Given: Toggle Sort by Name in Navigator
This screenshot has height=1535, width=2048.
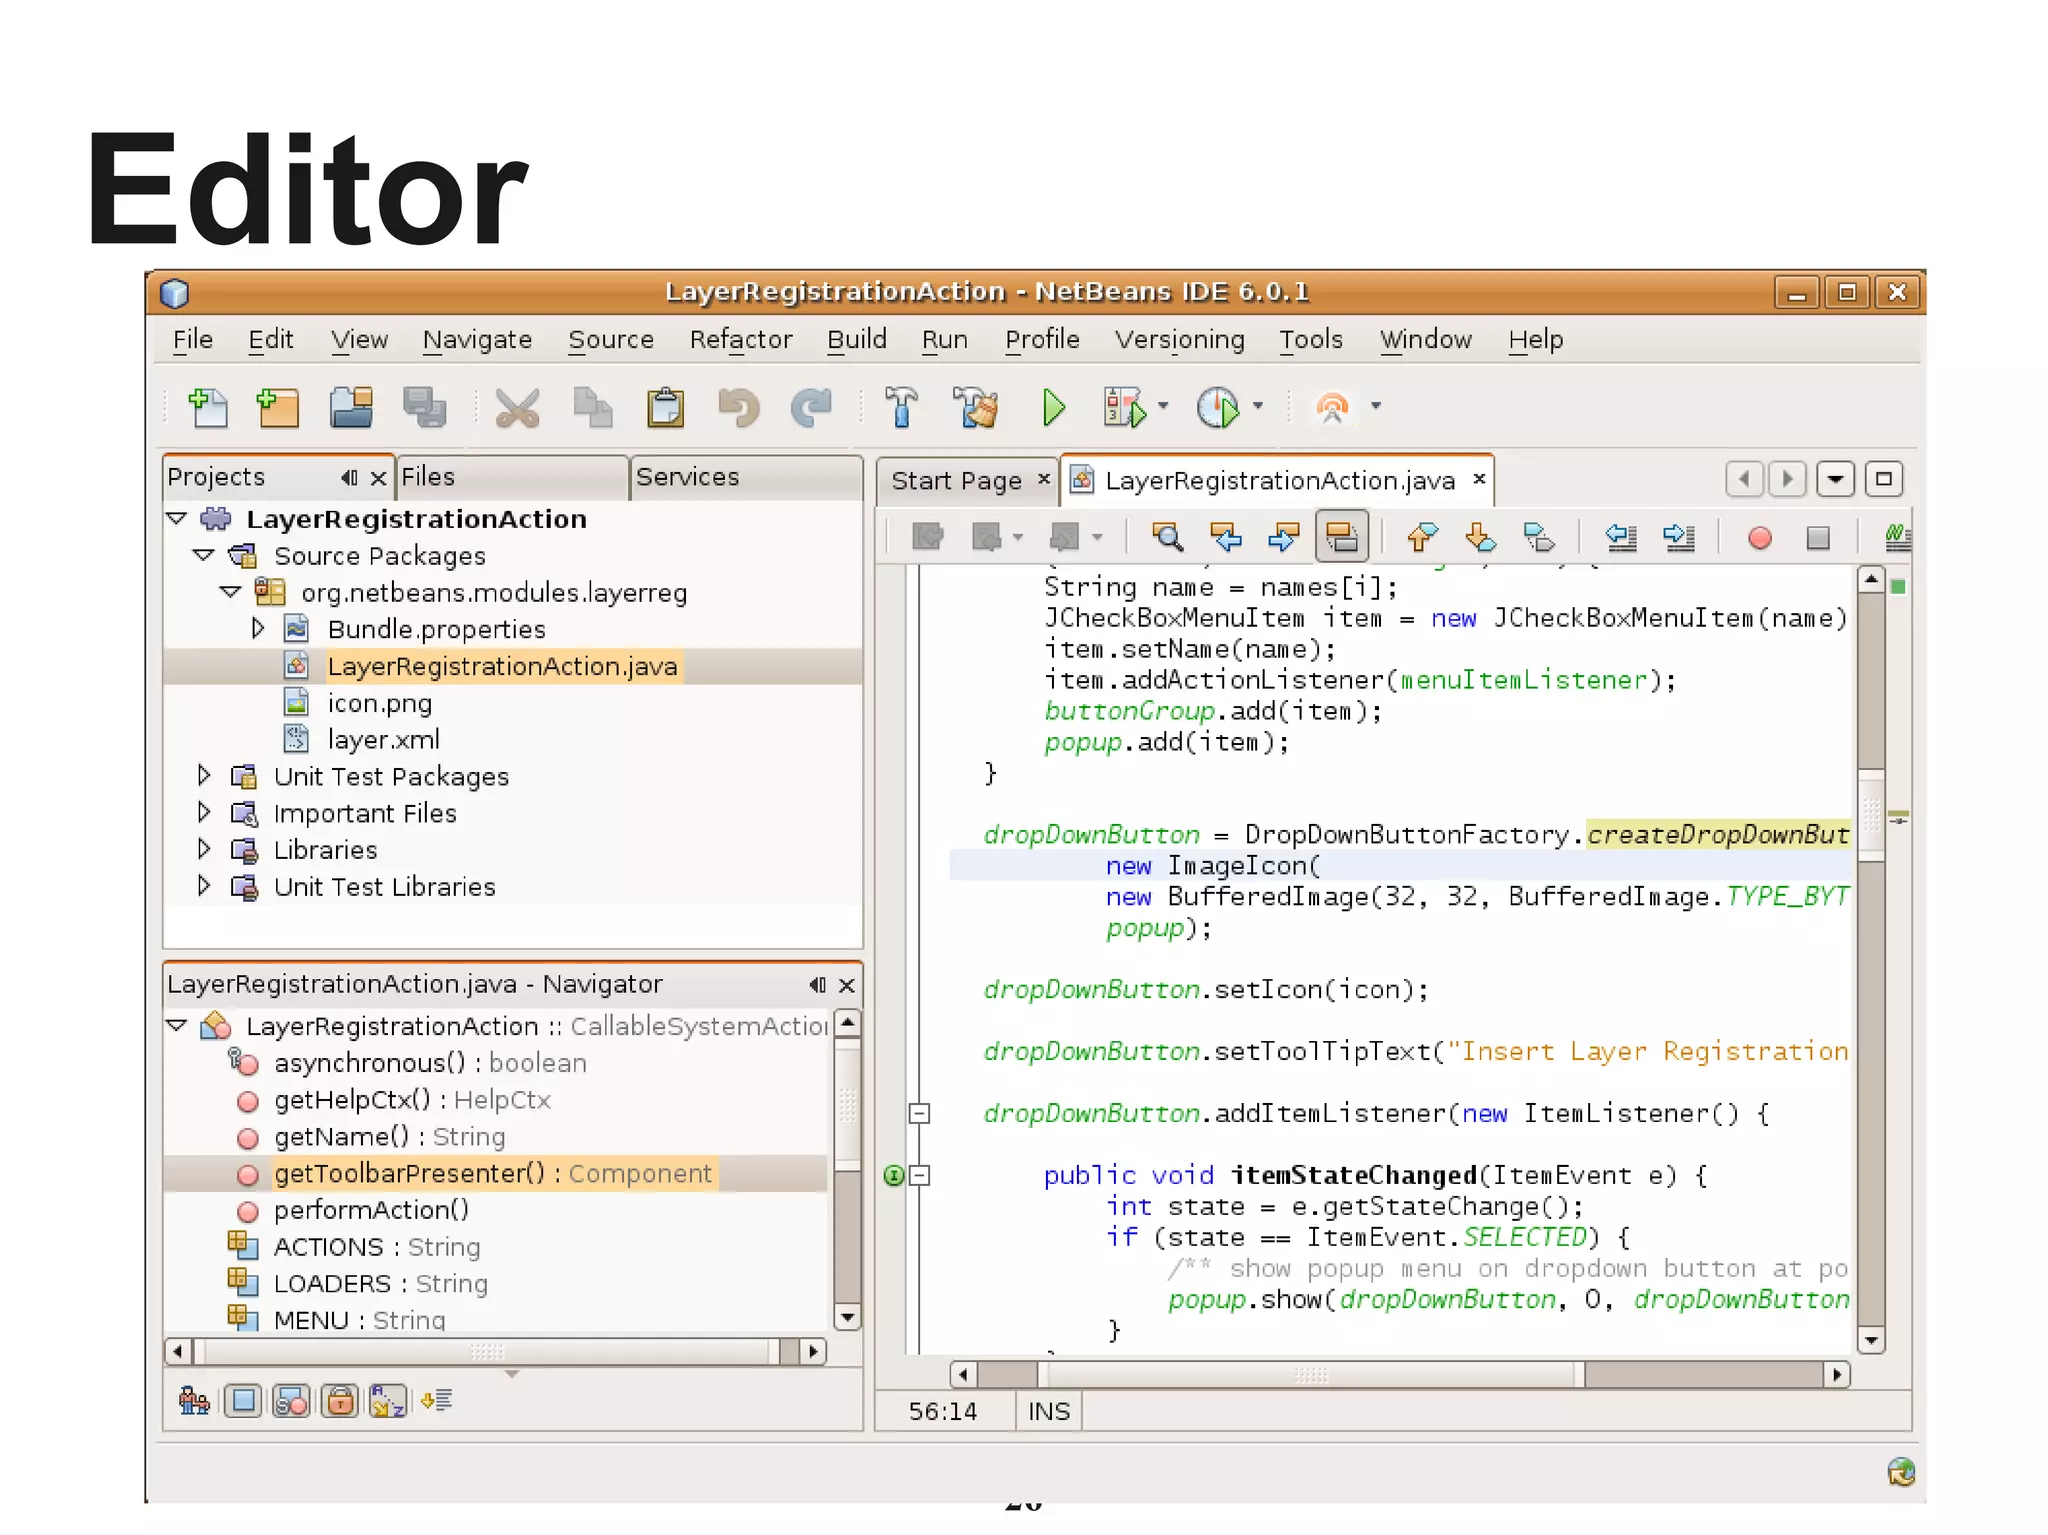Looking at the screenshot, I should coord(388,1401).
